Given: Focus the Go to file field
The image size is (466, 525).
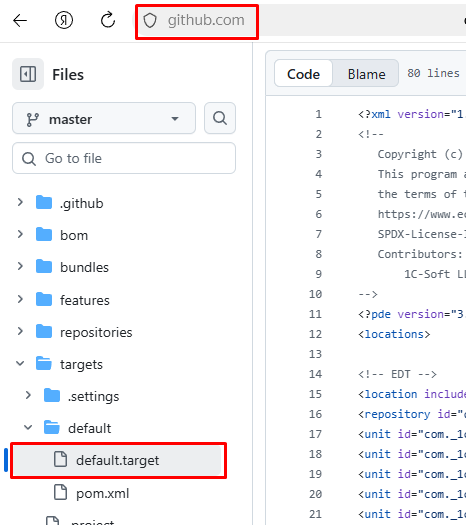Looking at the screenshot, I should click(124, 158).
